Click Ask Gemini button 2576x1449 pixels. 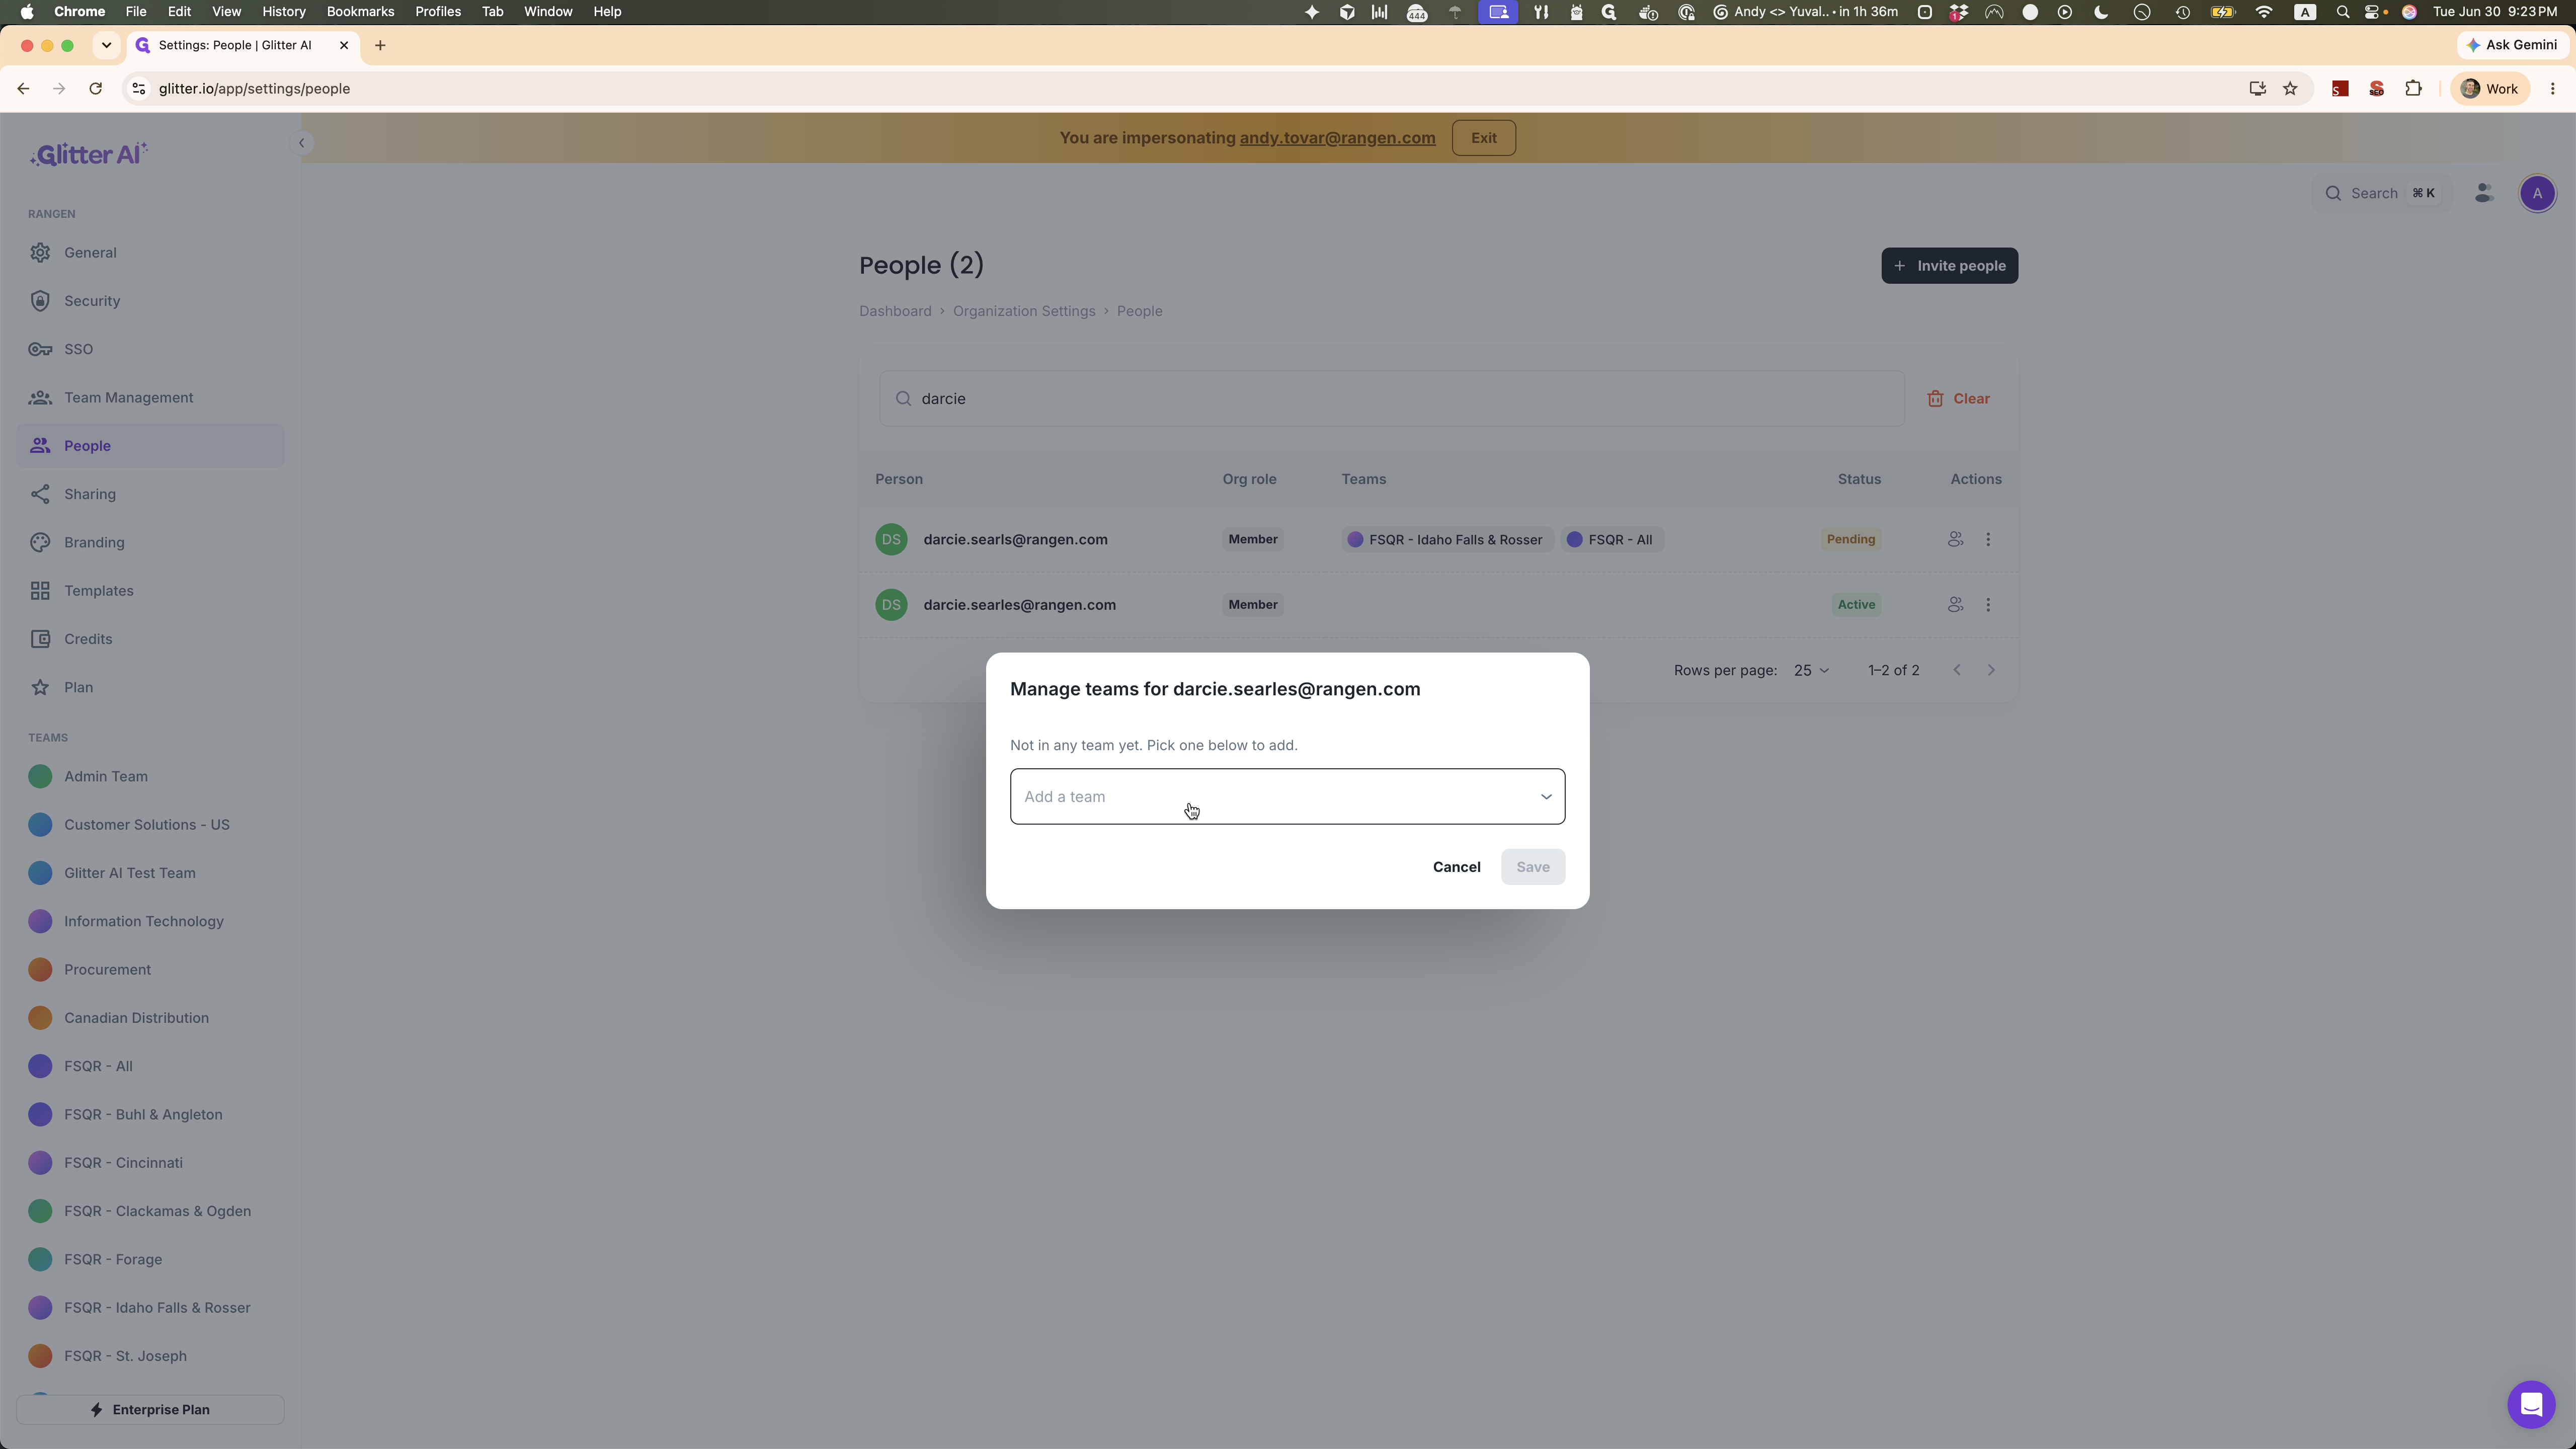tap(2512, 45)
